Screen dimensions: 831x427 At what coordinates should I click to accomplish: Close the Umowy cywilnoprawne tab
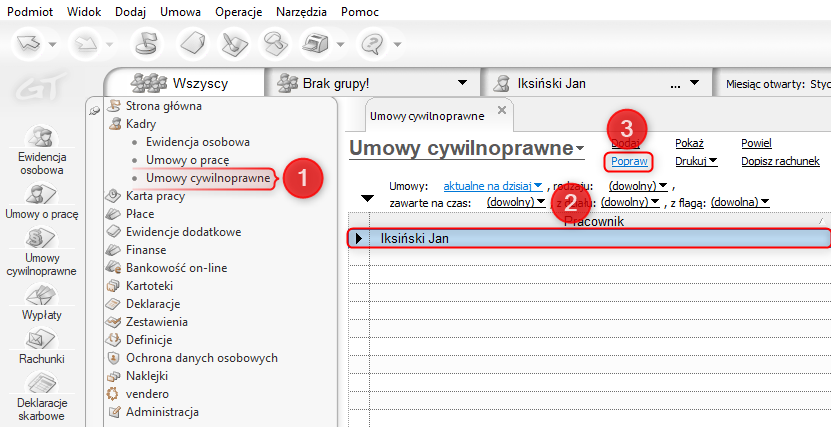(502, 110)
